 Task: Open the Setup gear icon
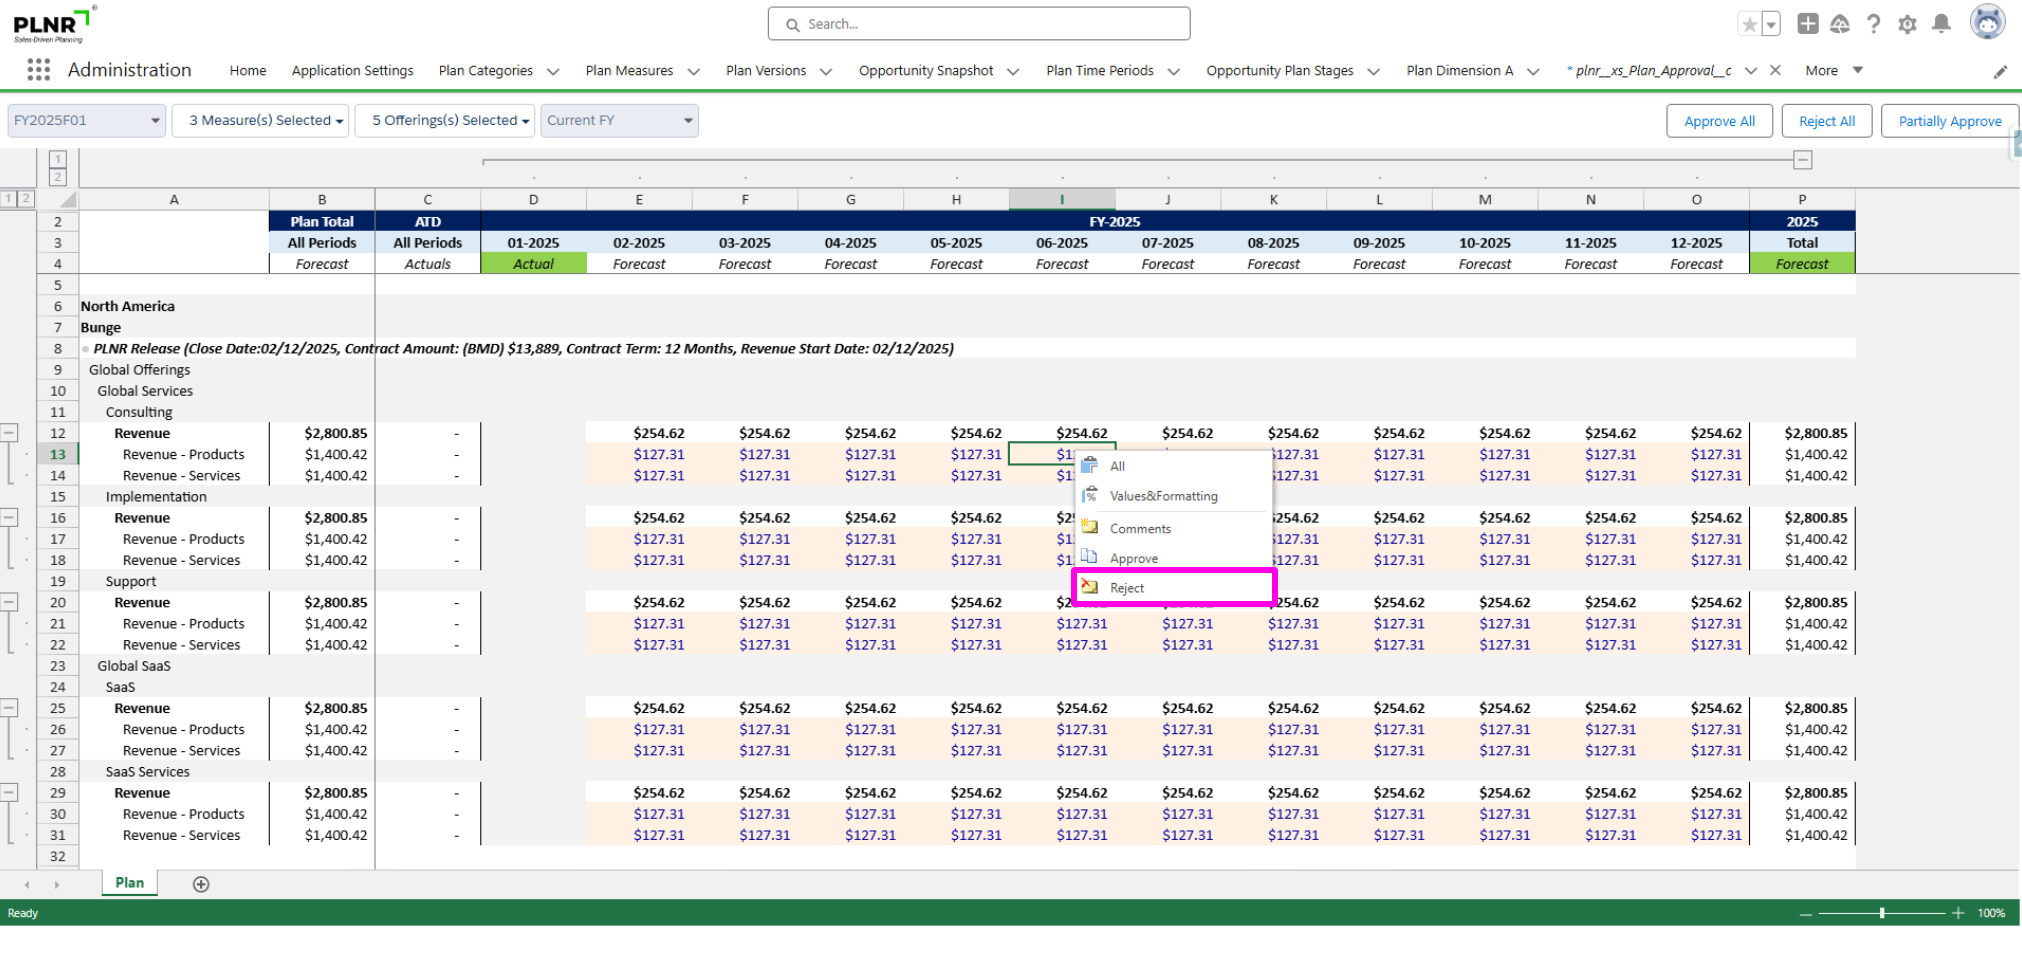tap(1907, 24)
